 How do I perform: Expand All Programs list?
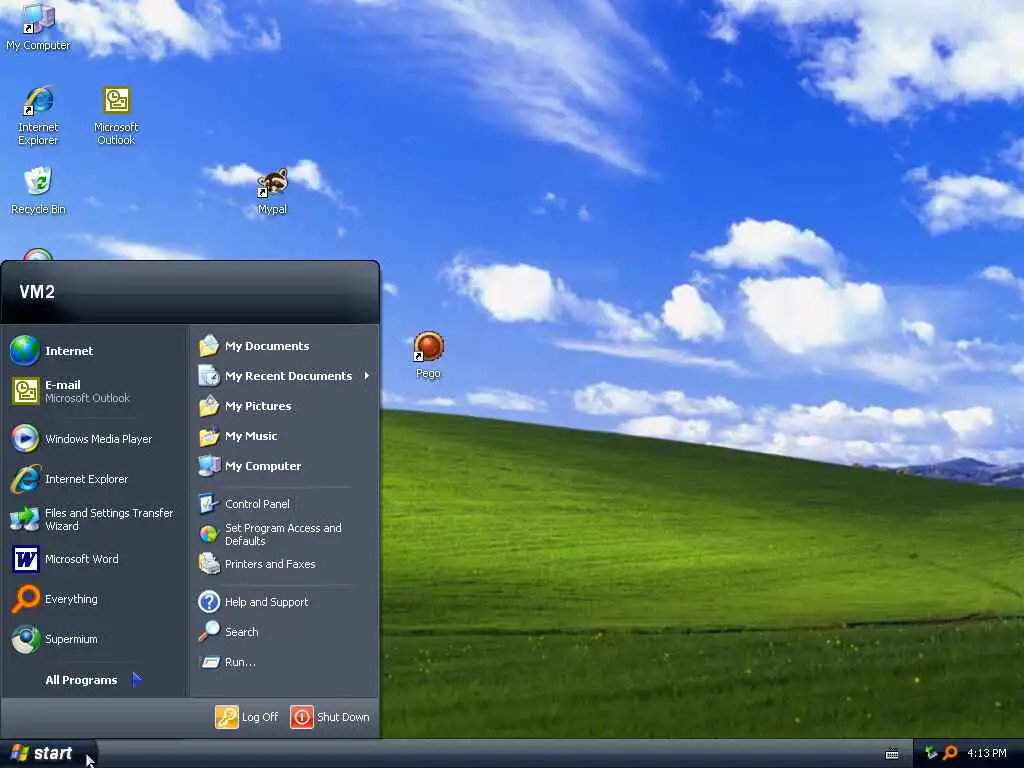[x=94, y=680]
